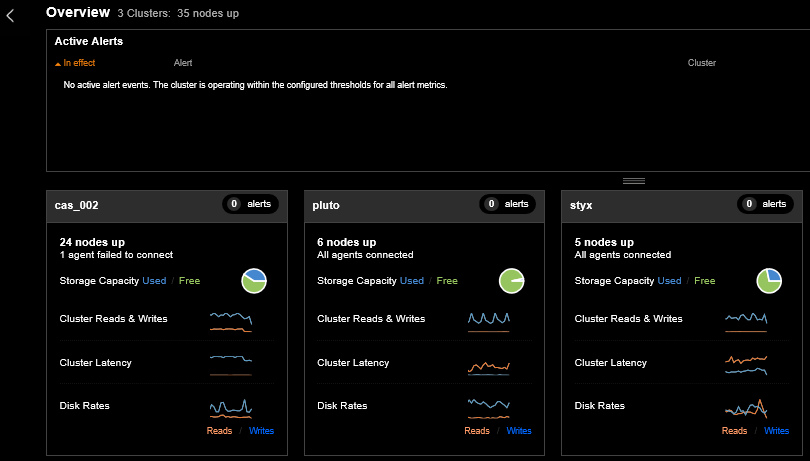Click the Free label in pluto storage
The height and width of the screenshot is (461, 810).
point(447,281)
